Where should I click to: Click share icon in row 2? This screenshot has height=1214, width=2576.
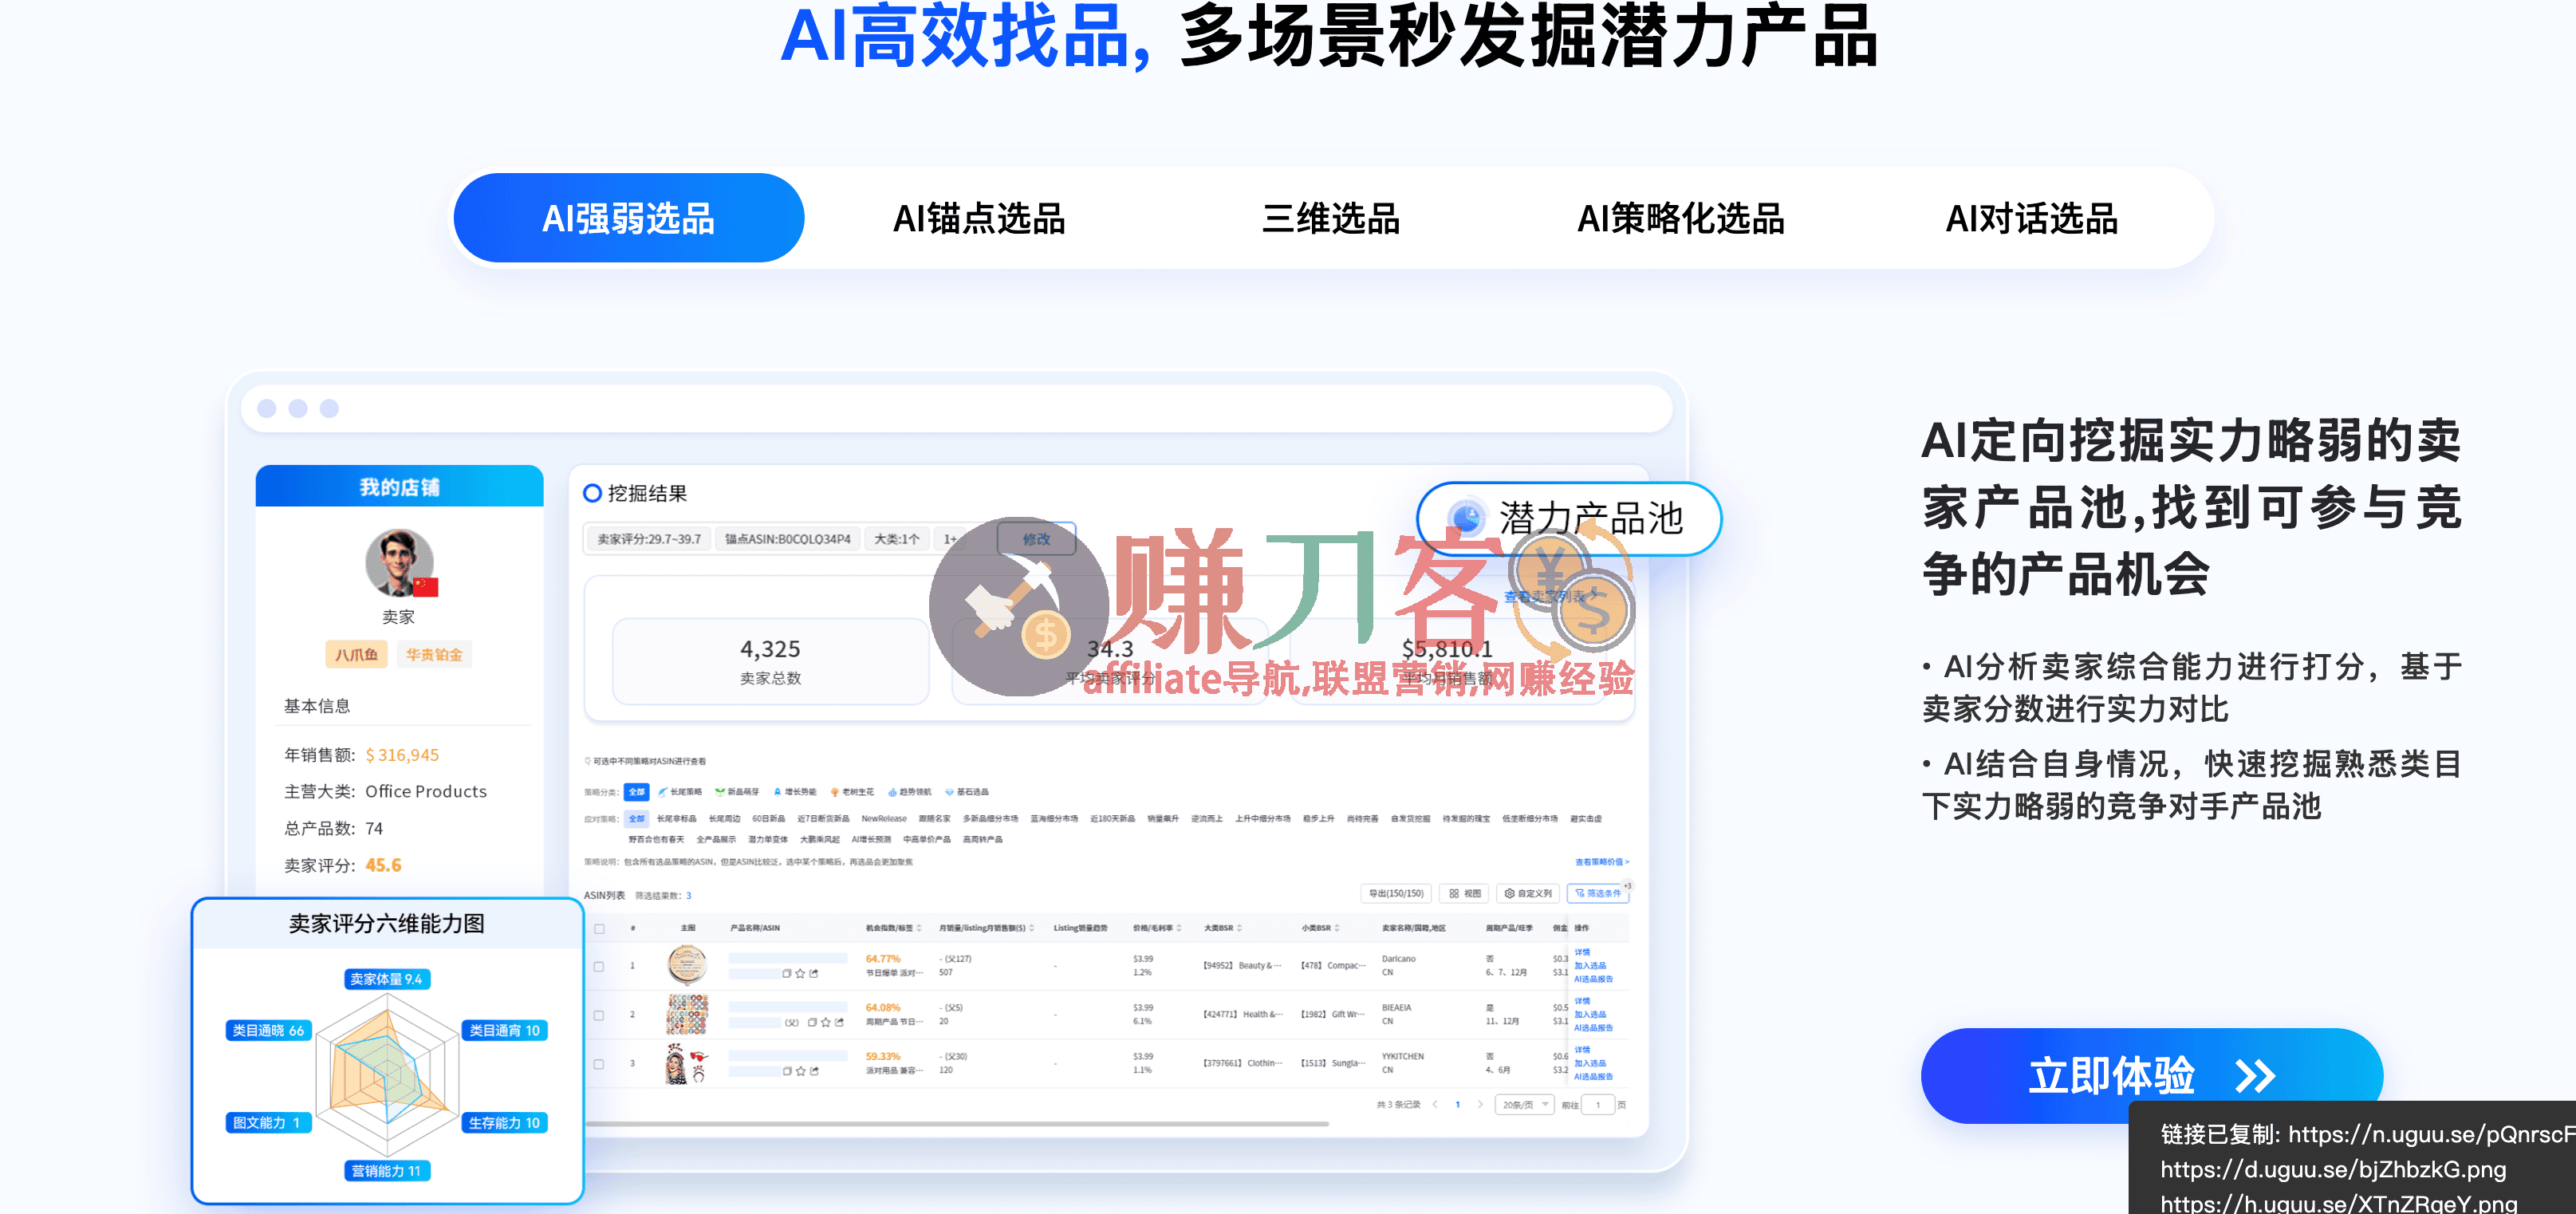(839, 1022)
